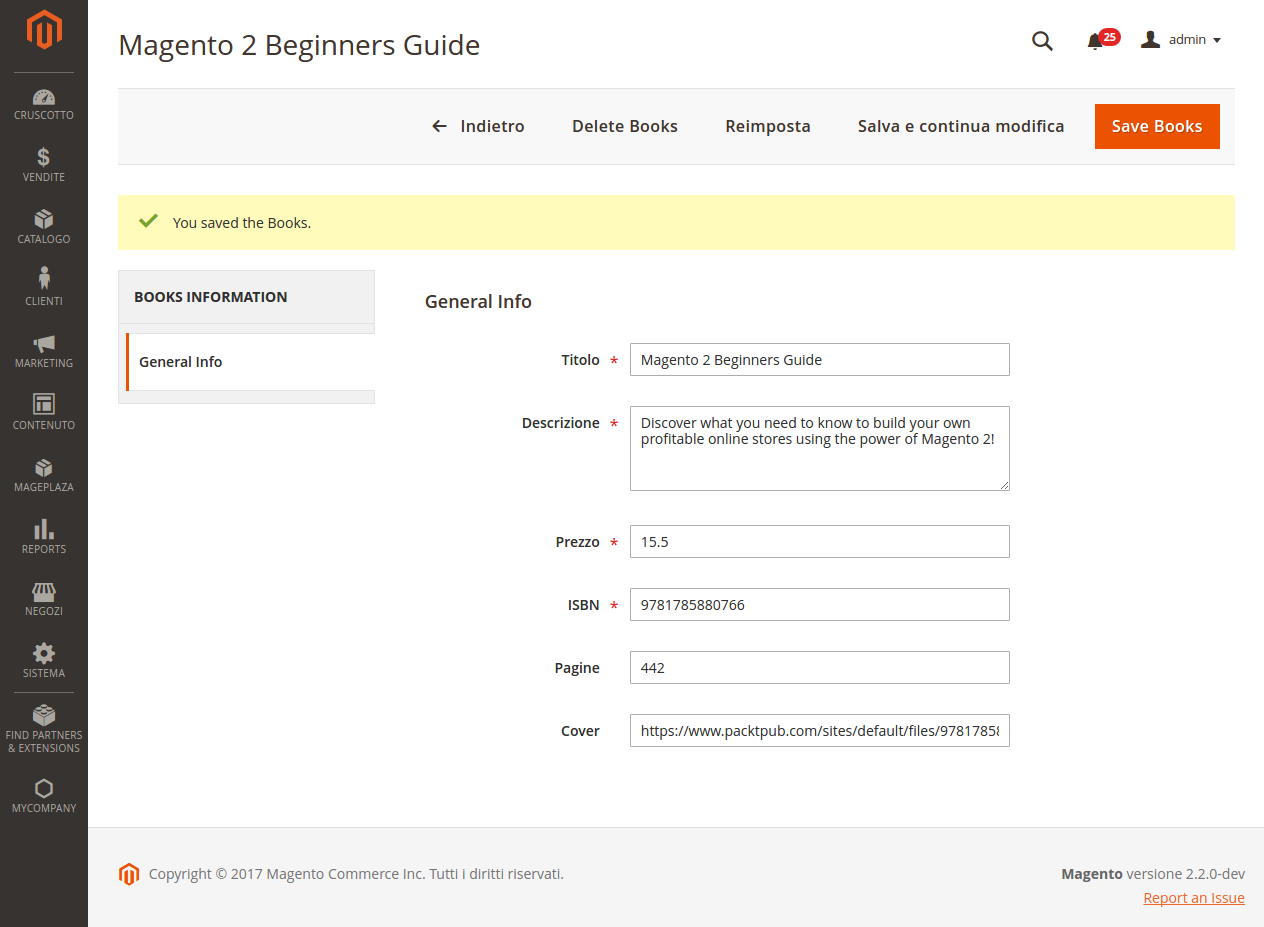Open Find Partners & Extensions
The image size is (1264, 927).
click(x=44, y=729)
